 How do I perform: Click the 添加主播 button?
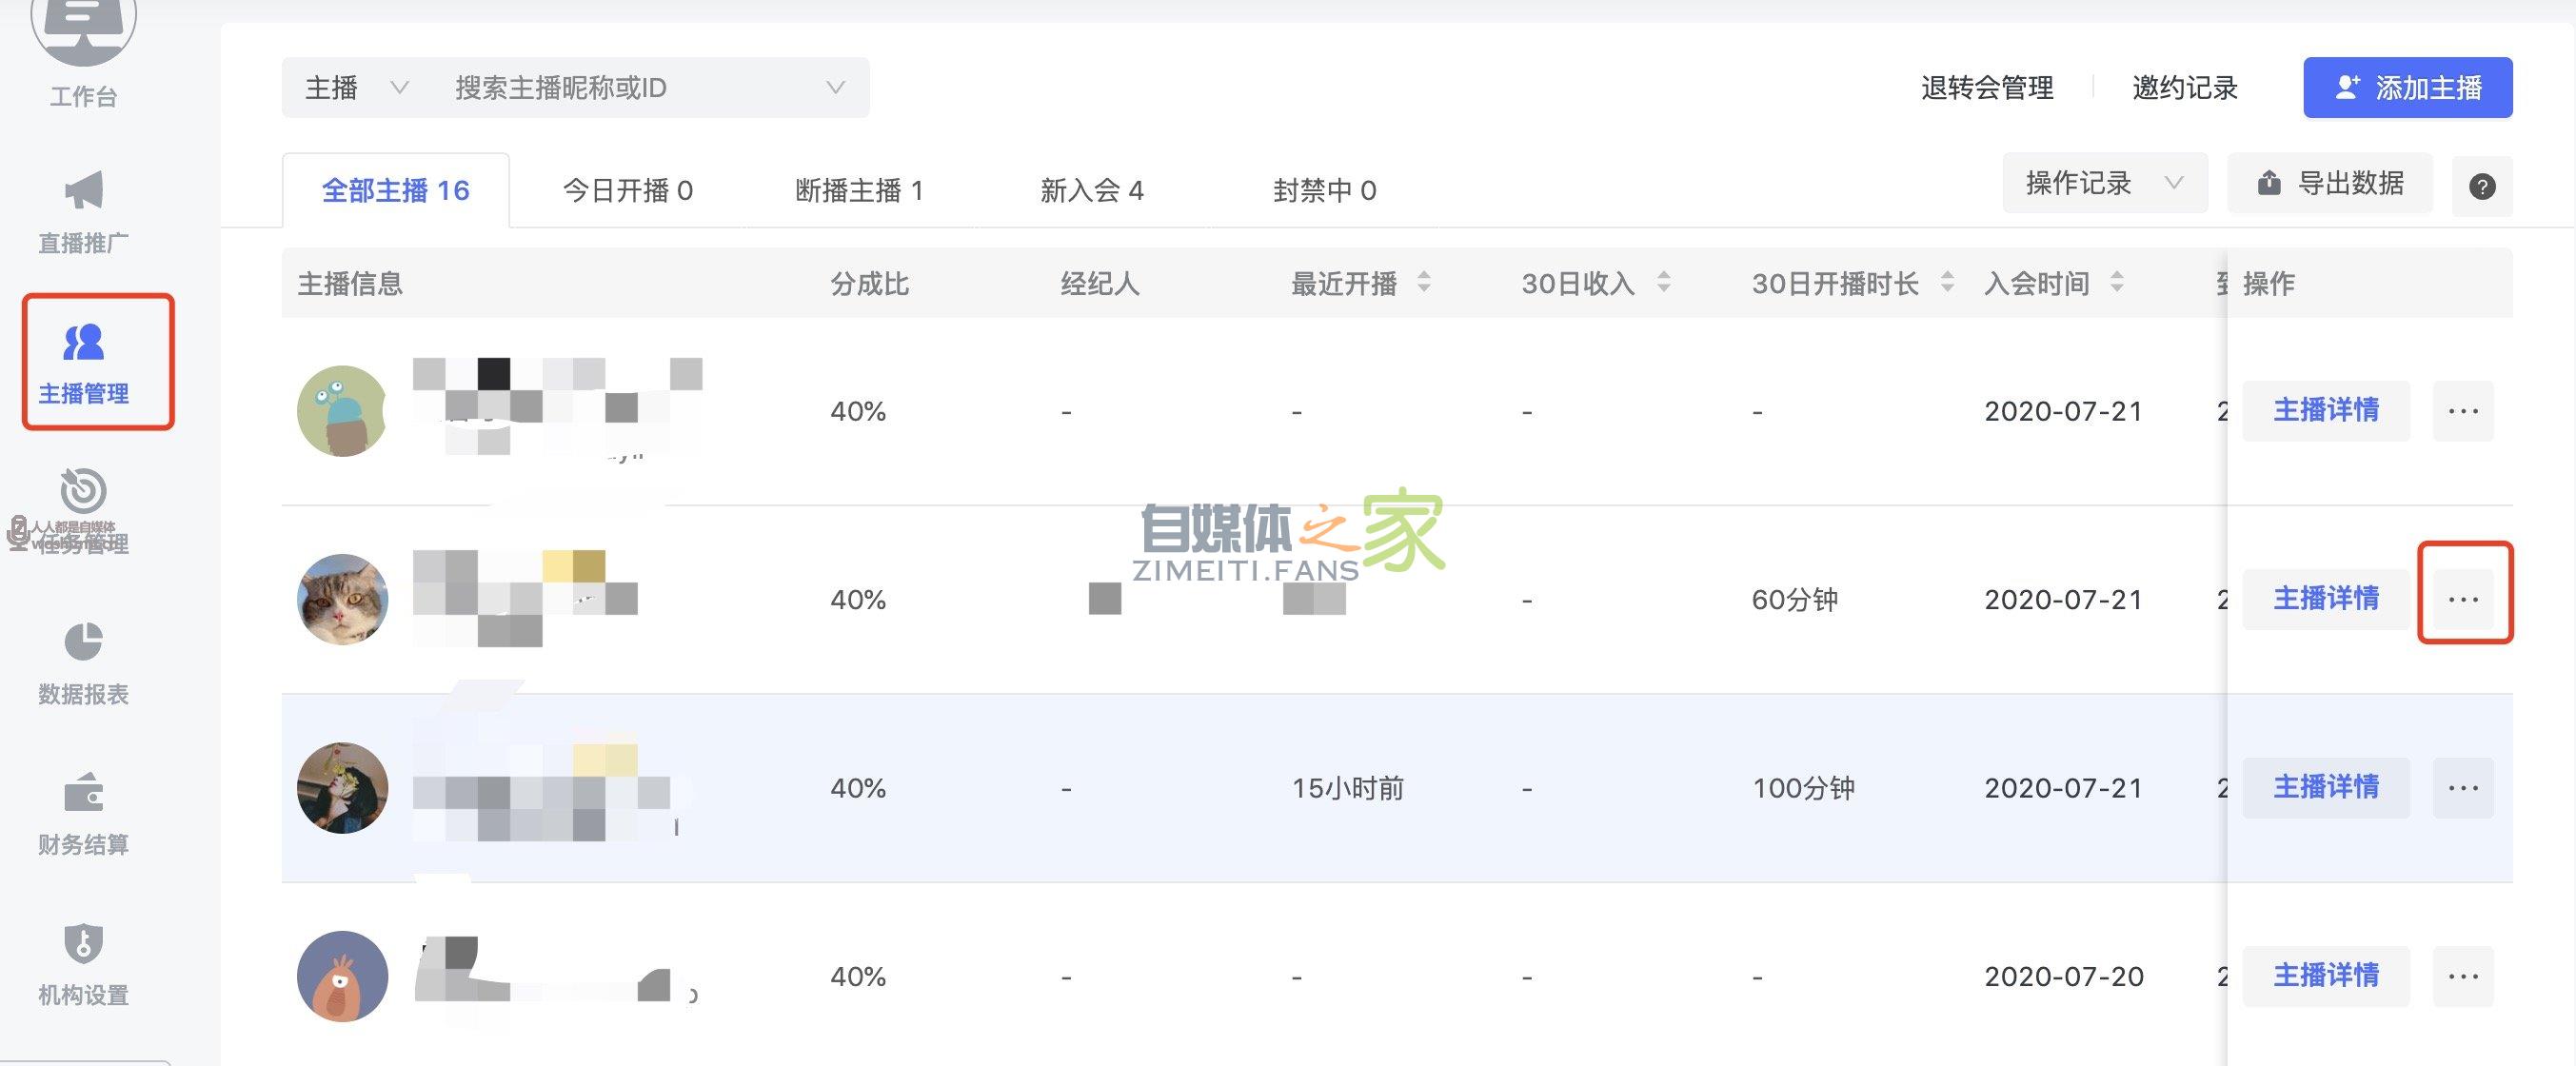2407,88
